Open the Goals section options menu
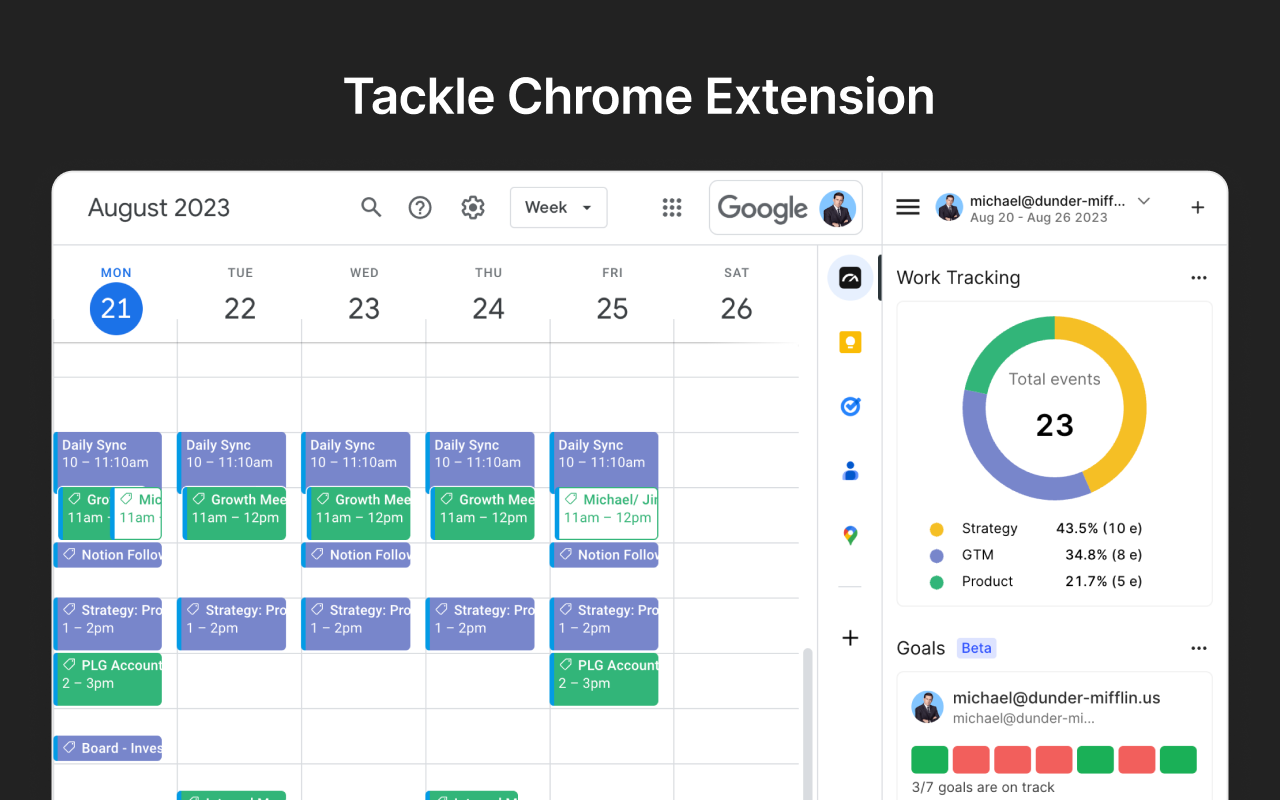Viewport: 1280px width, 800px height. (x=1198, y=647)
